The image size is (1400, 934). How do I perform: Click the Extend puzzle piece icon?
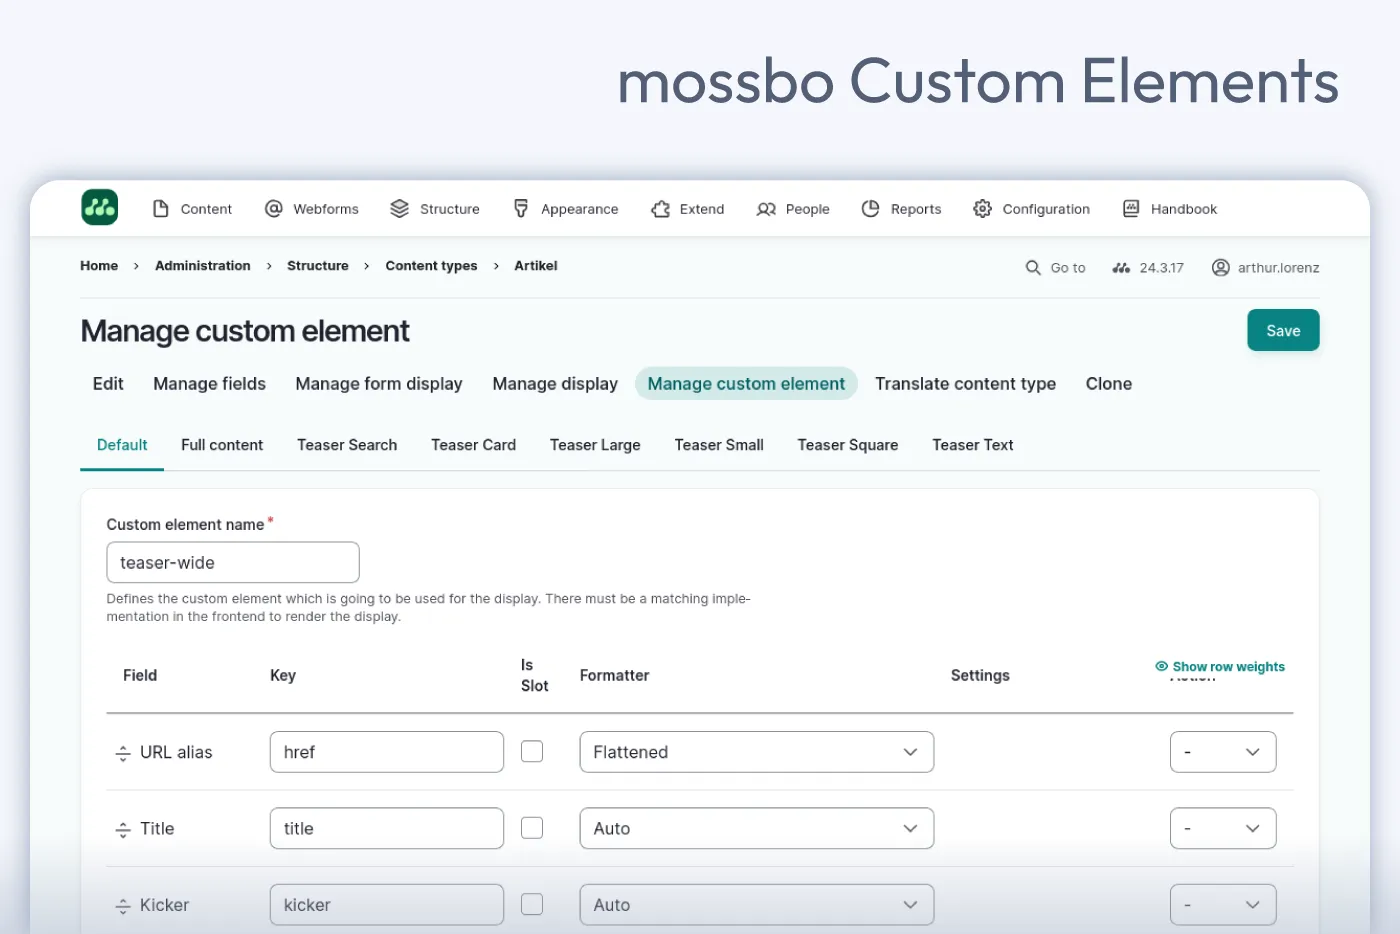660,208
